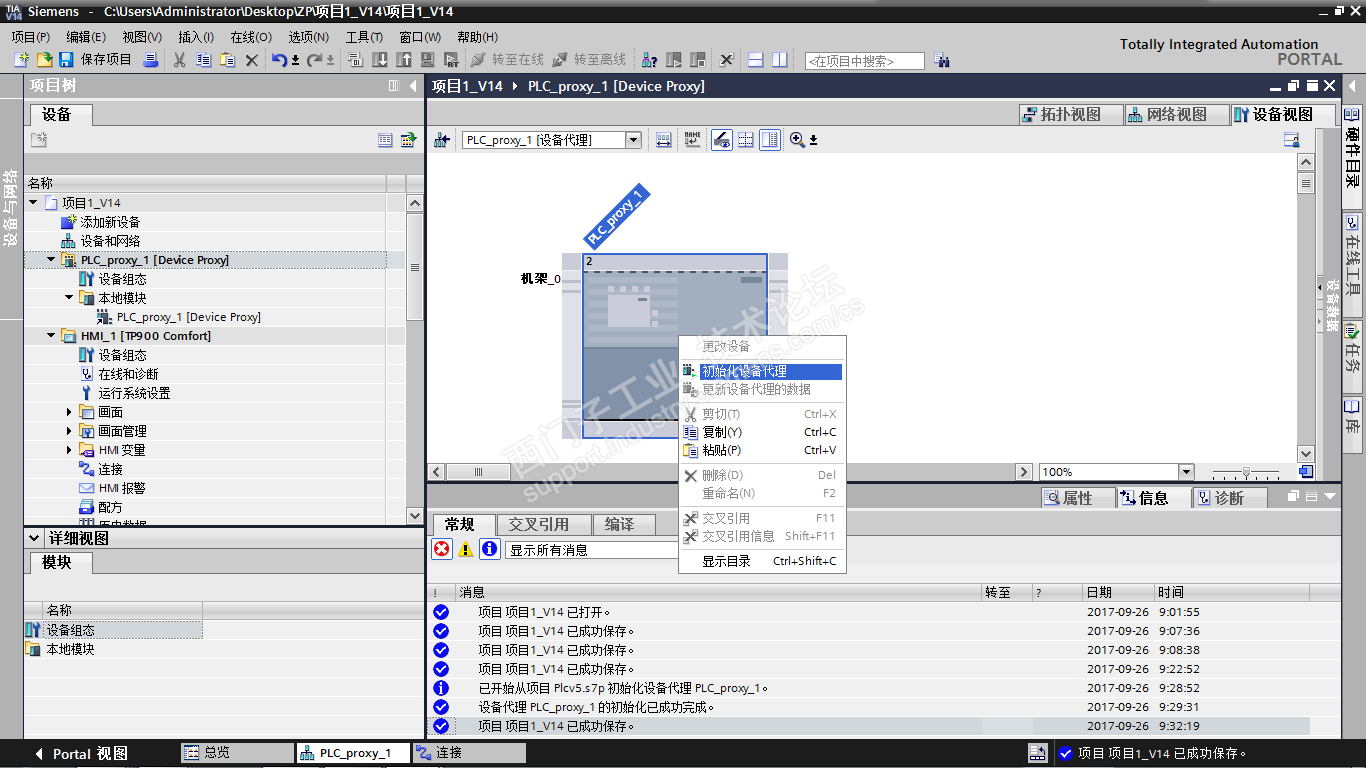Open the 选项(N) menu

tap(308, 37)
